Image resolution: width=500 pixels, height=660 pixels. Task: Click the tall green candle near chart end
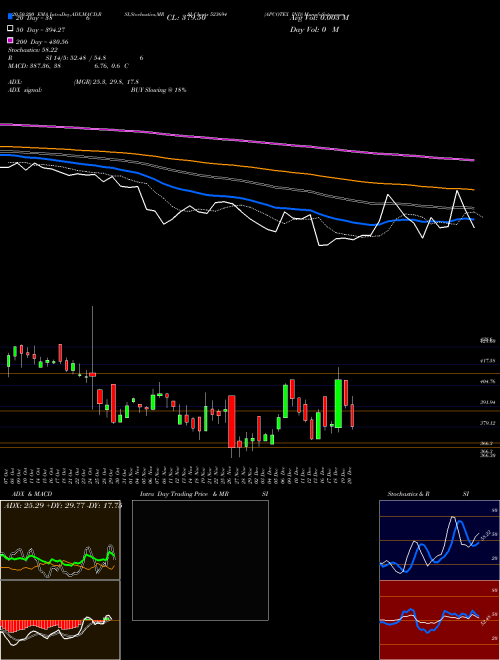(338, 404)
